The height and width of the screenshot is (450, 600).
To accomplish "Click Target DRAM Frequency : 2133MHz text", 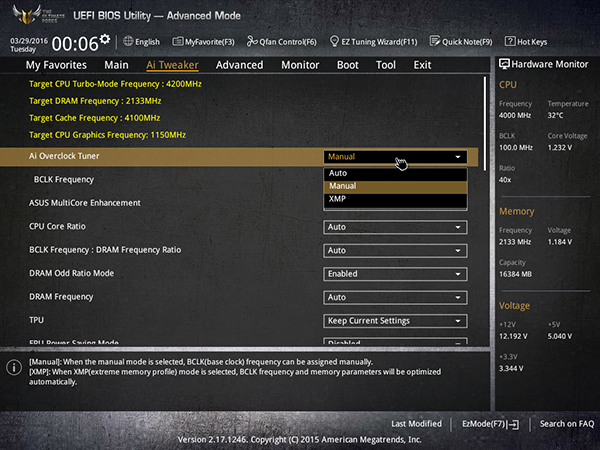I will (x=95, y=101).
